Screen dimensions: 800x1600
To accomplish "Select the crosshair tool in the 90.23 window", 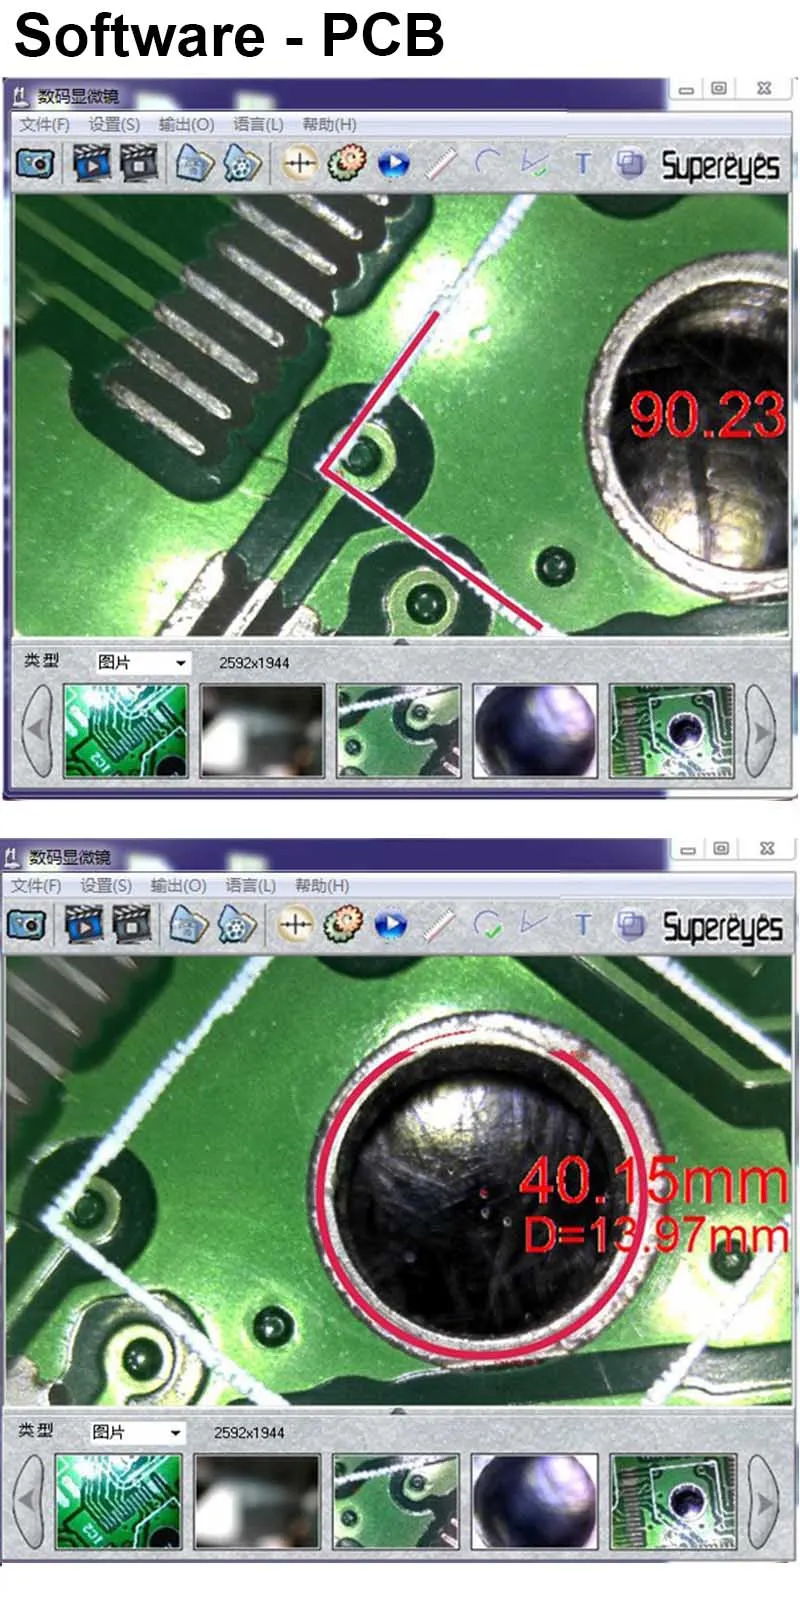I will 299,162.
